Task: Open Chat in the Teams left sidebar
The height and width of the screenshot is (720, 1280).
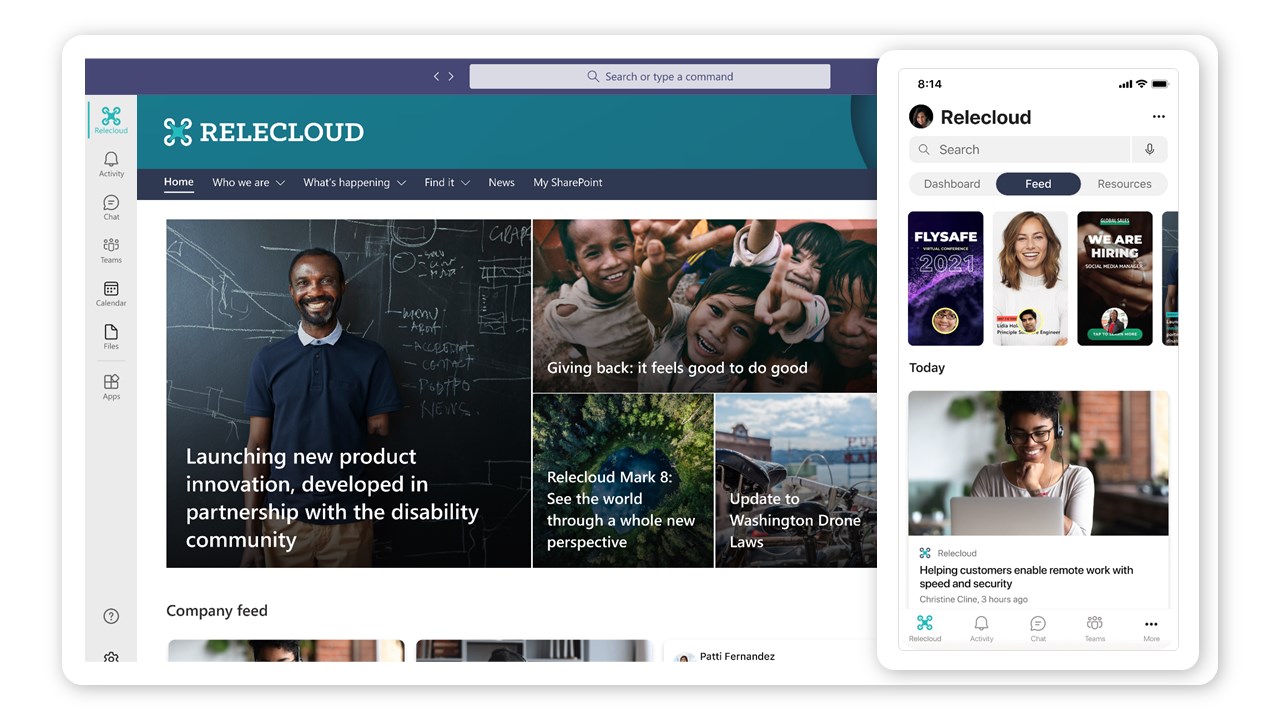Action: click(x=111, y=208)
